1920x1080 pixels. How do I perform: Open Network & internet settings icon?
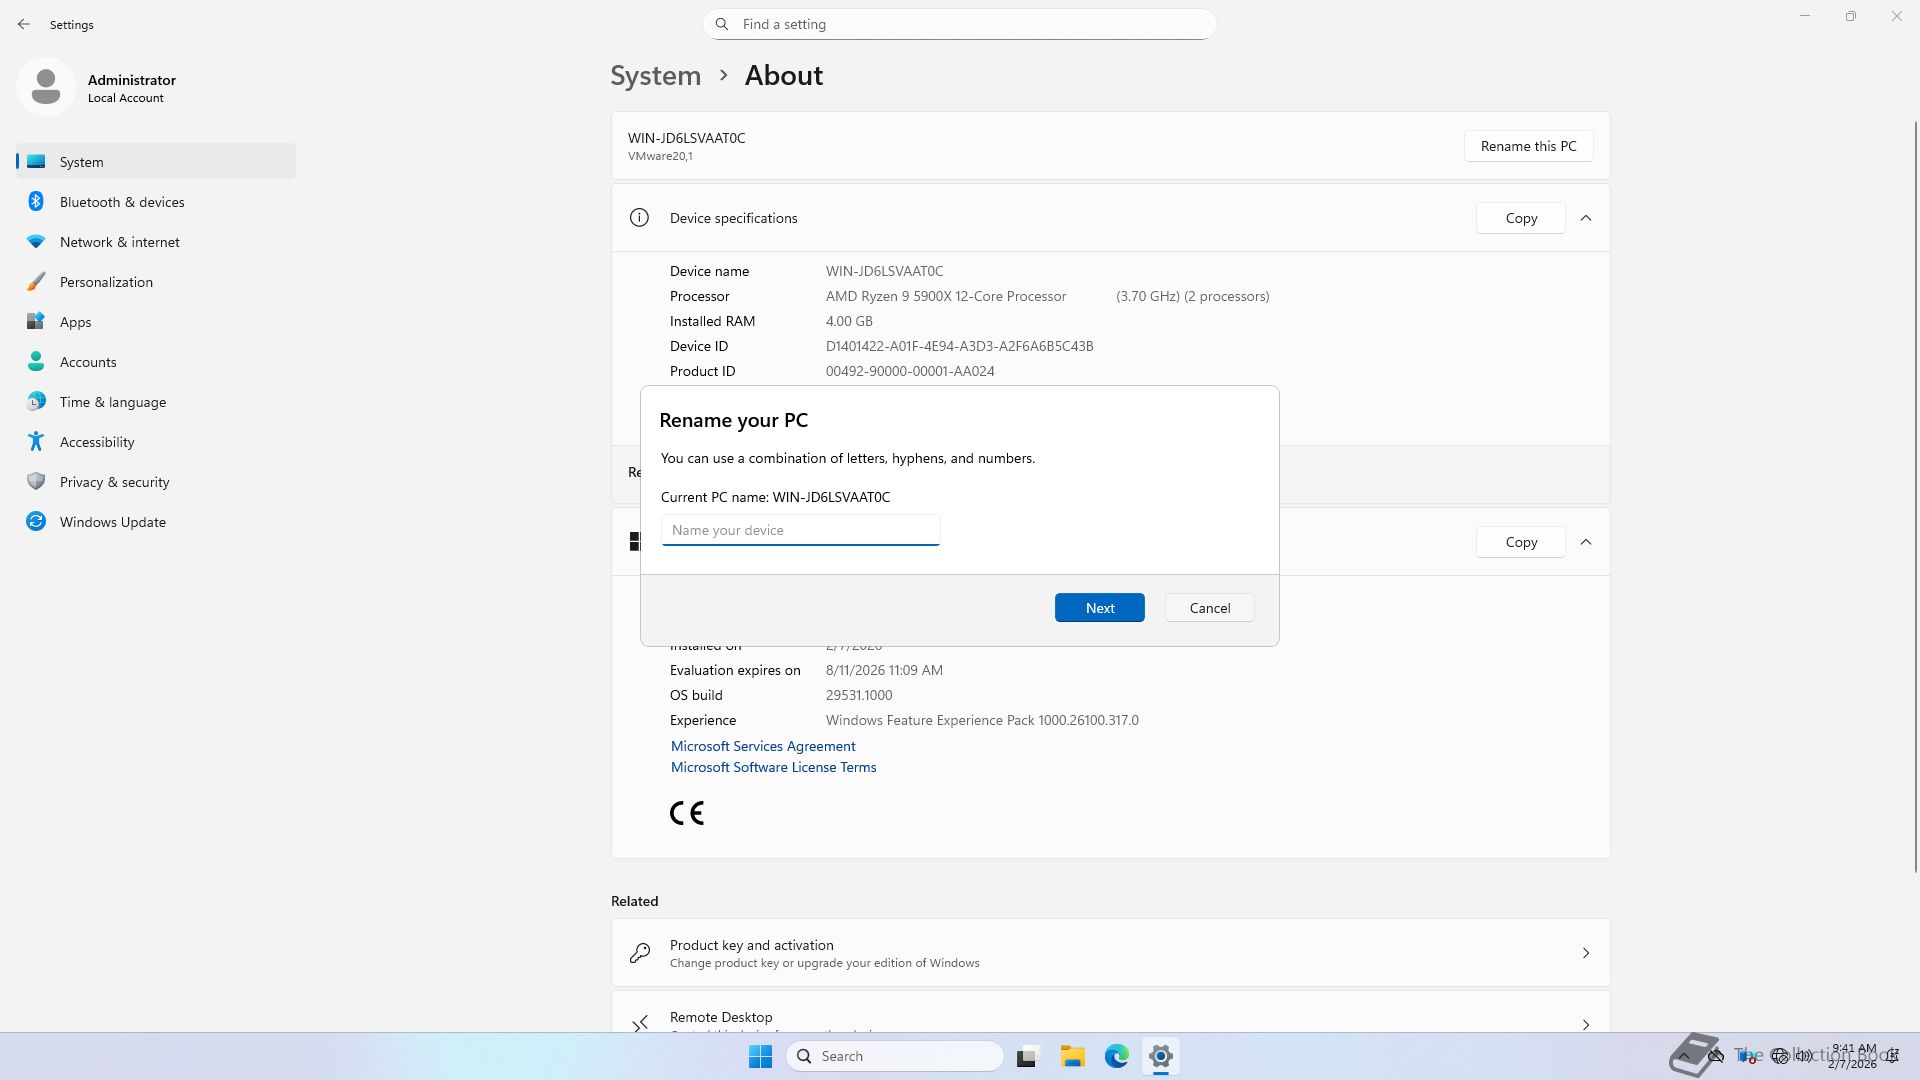36,242
